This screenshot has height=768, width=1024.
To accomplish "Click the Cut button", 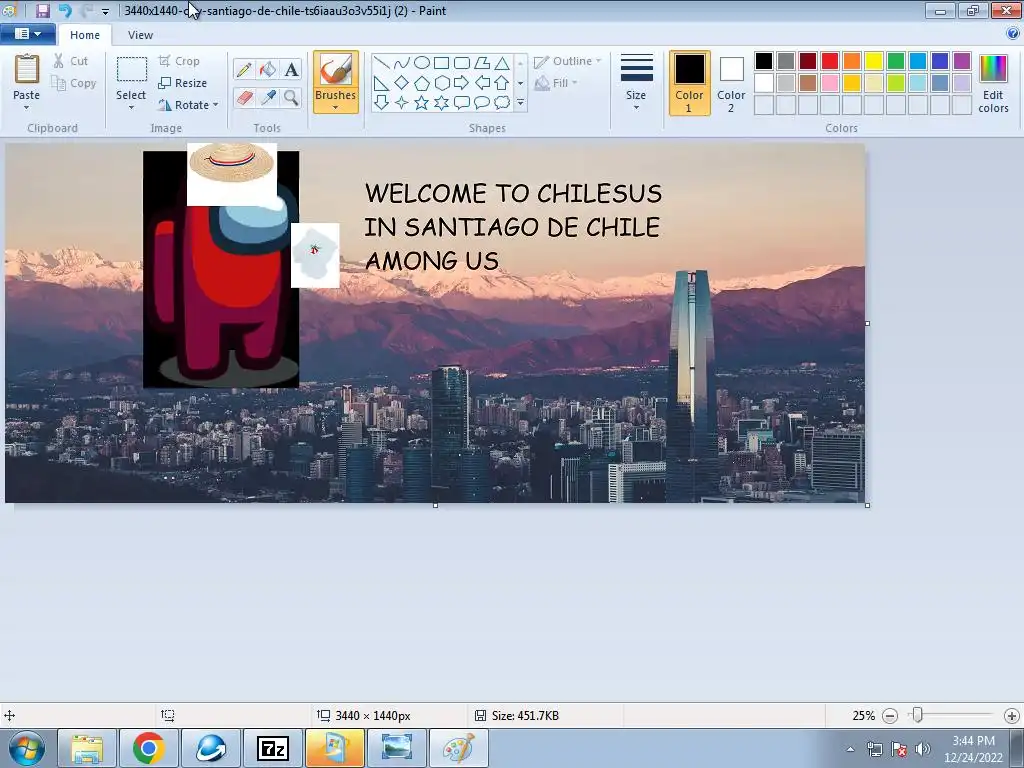I will coord(71,61).
